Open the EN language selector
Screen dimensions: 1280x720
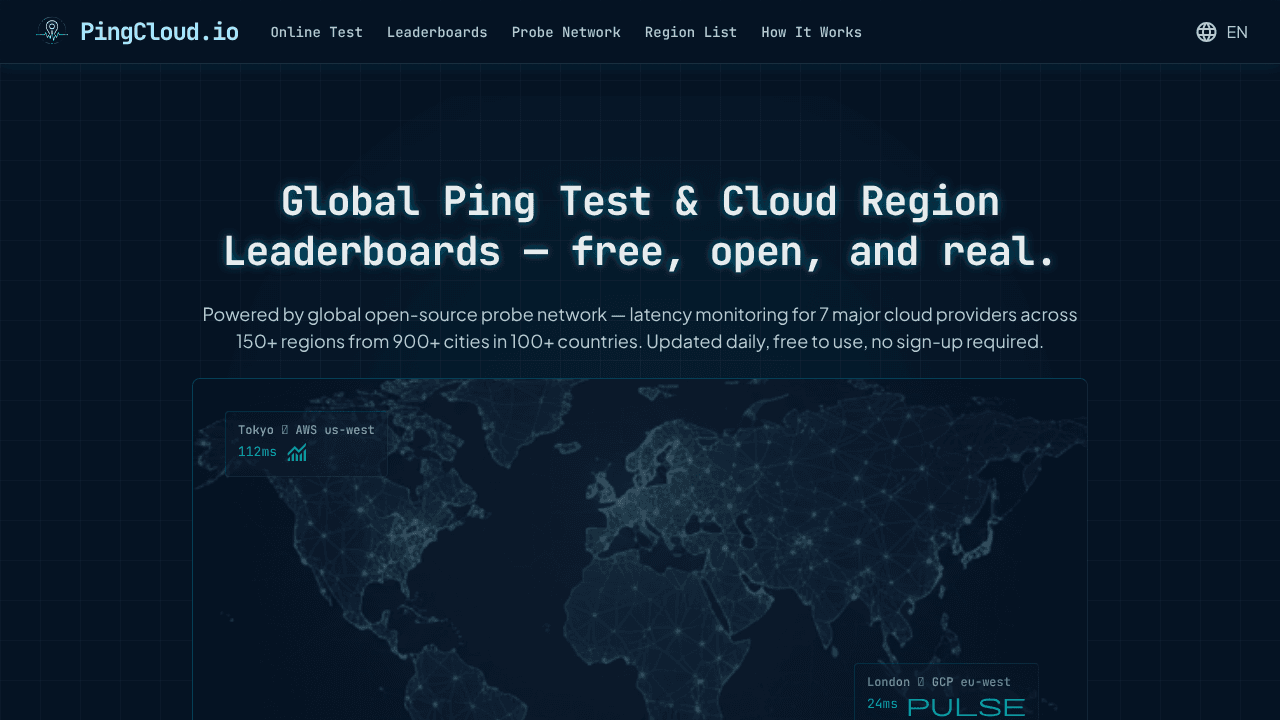pos(1237,32)
